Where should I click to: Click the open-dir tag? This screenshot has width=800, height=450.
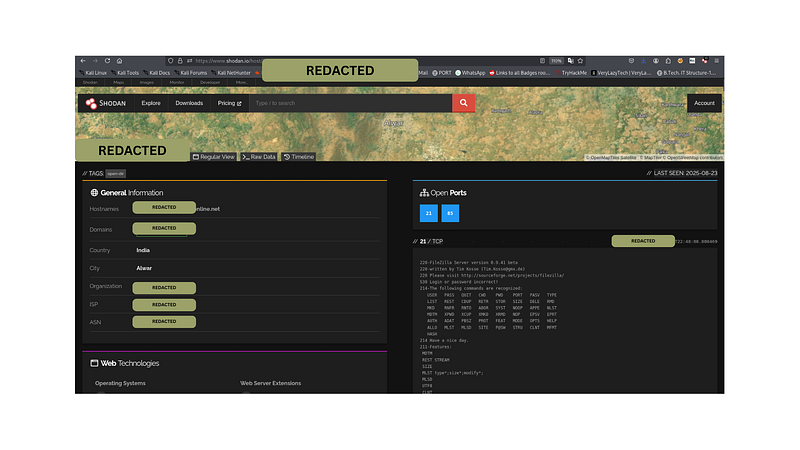(115, 173)
